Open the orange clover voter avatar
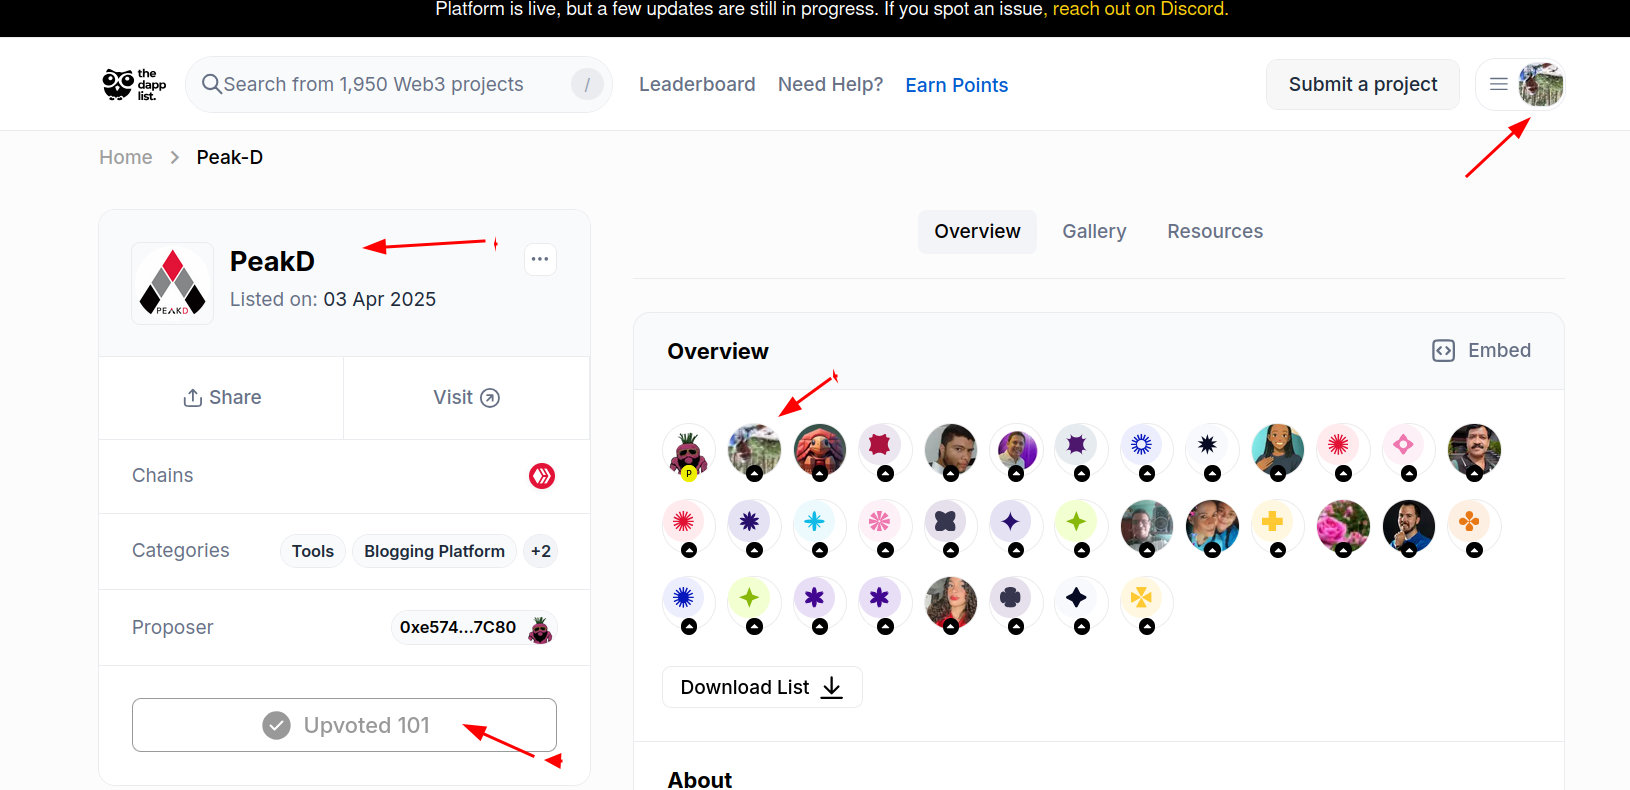 (1474, 527)
